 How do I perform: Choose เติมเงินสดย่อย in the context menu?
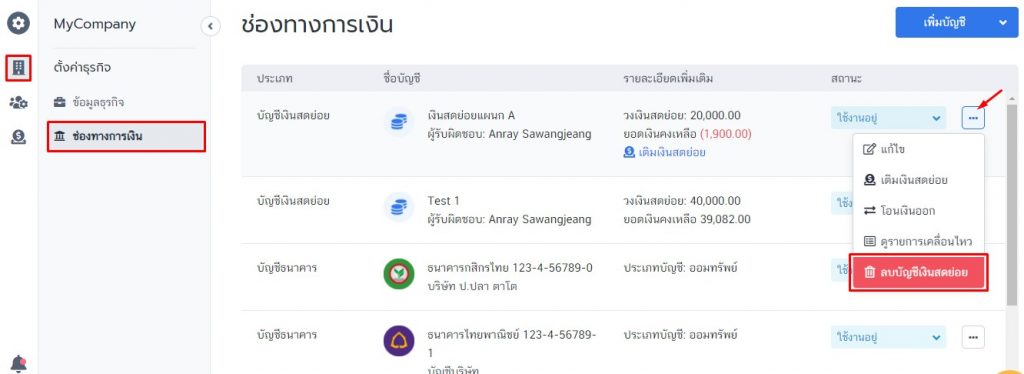coord(918,180)
